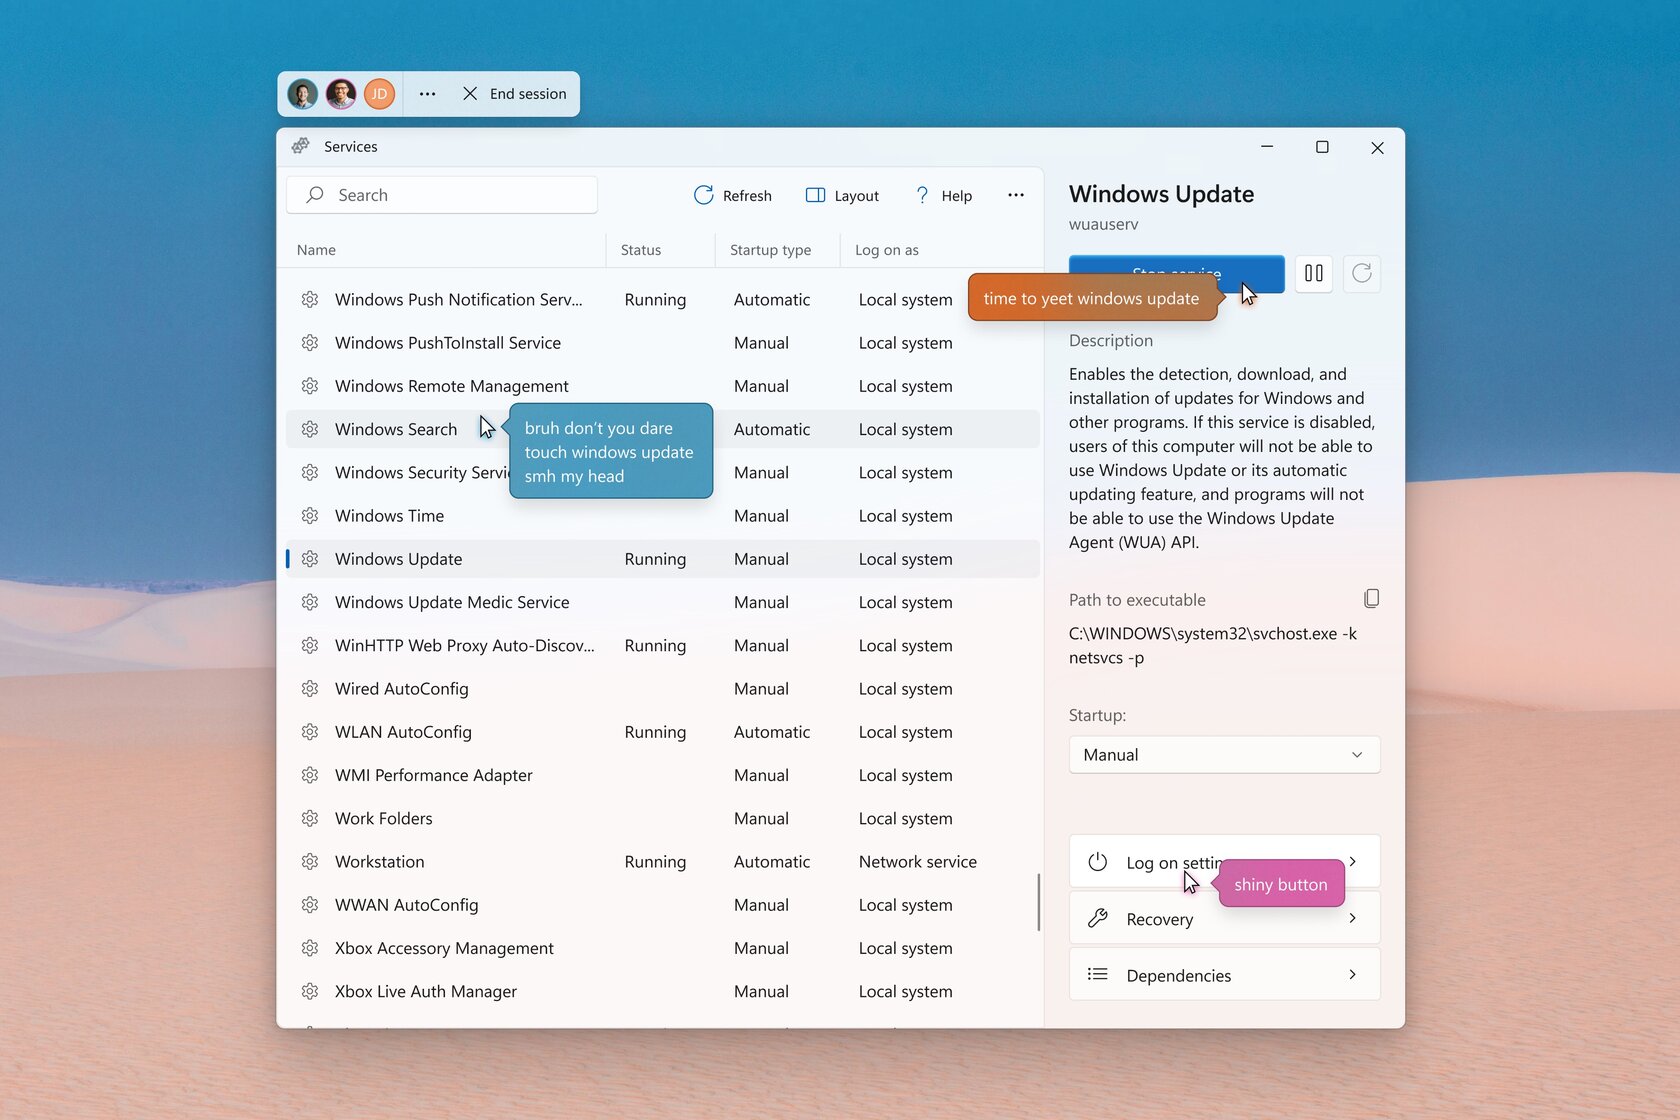Click the JD participant avatar
Image resolution: width=1680 pixels, height=1120 pixels.
379,94
